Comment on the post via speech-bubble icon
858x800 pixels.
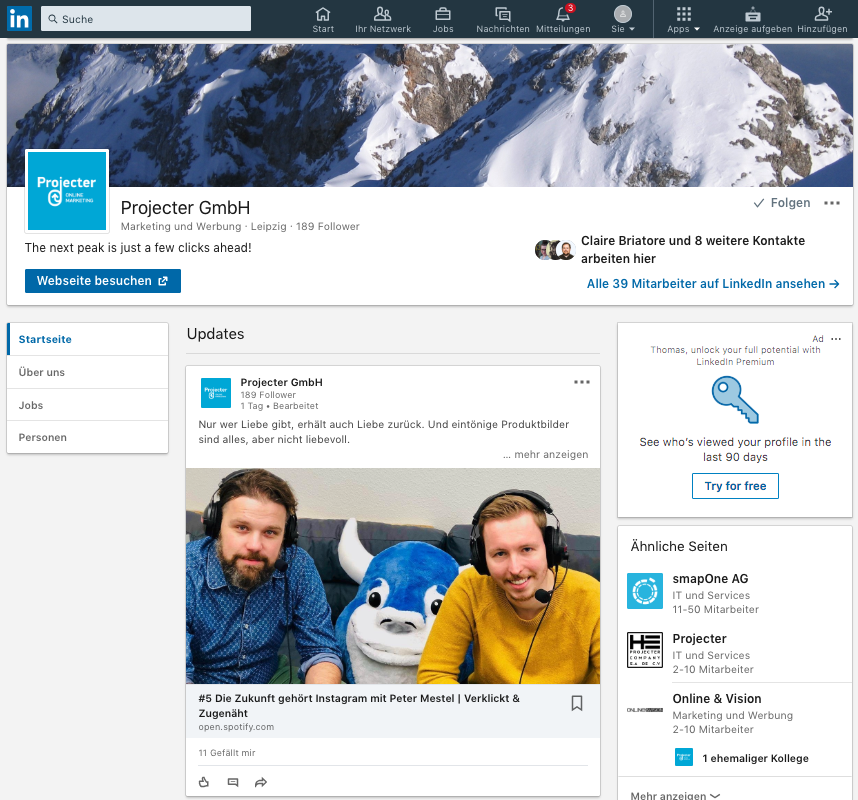click(233, 782)
